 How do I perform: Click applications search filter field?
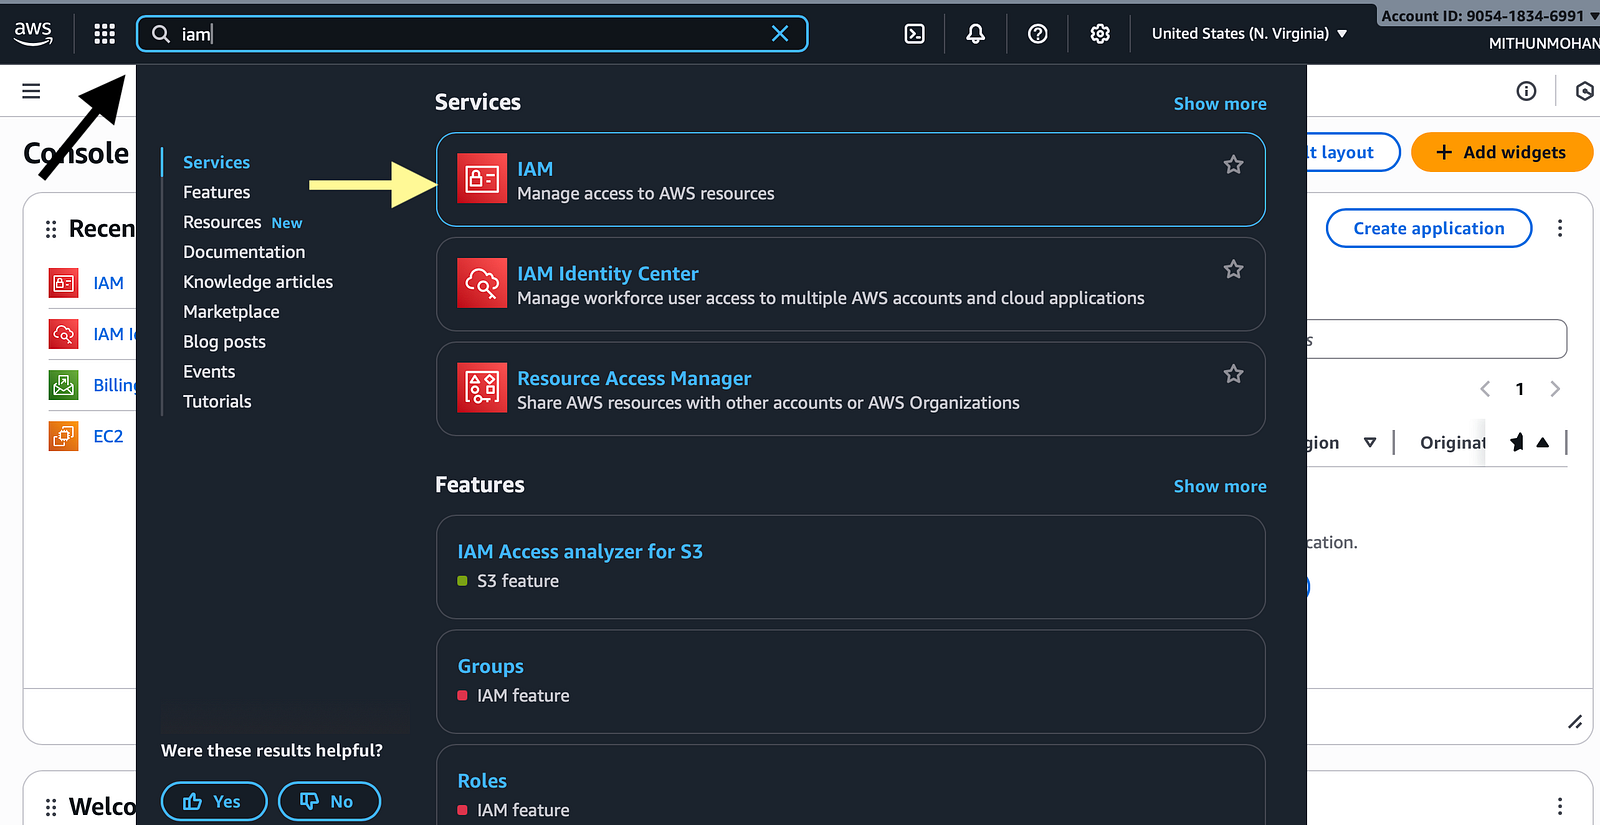pyautogui.click(x=1437, y=339)
